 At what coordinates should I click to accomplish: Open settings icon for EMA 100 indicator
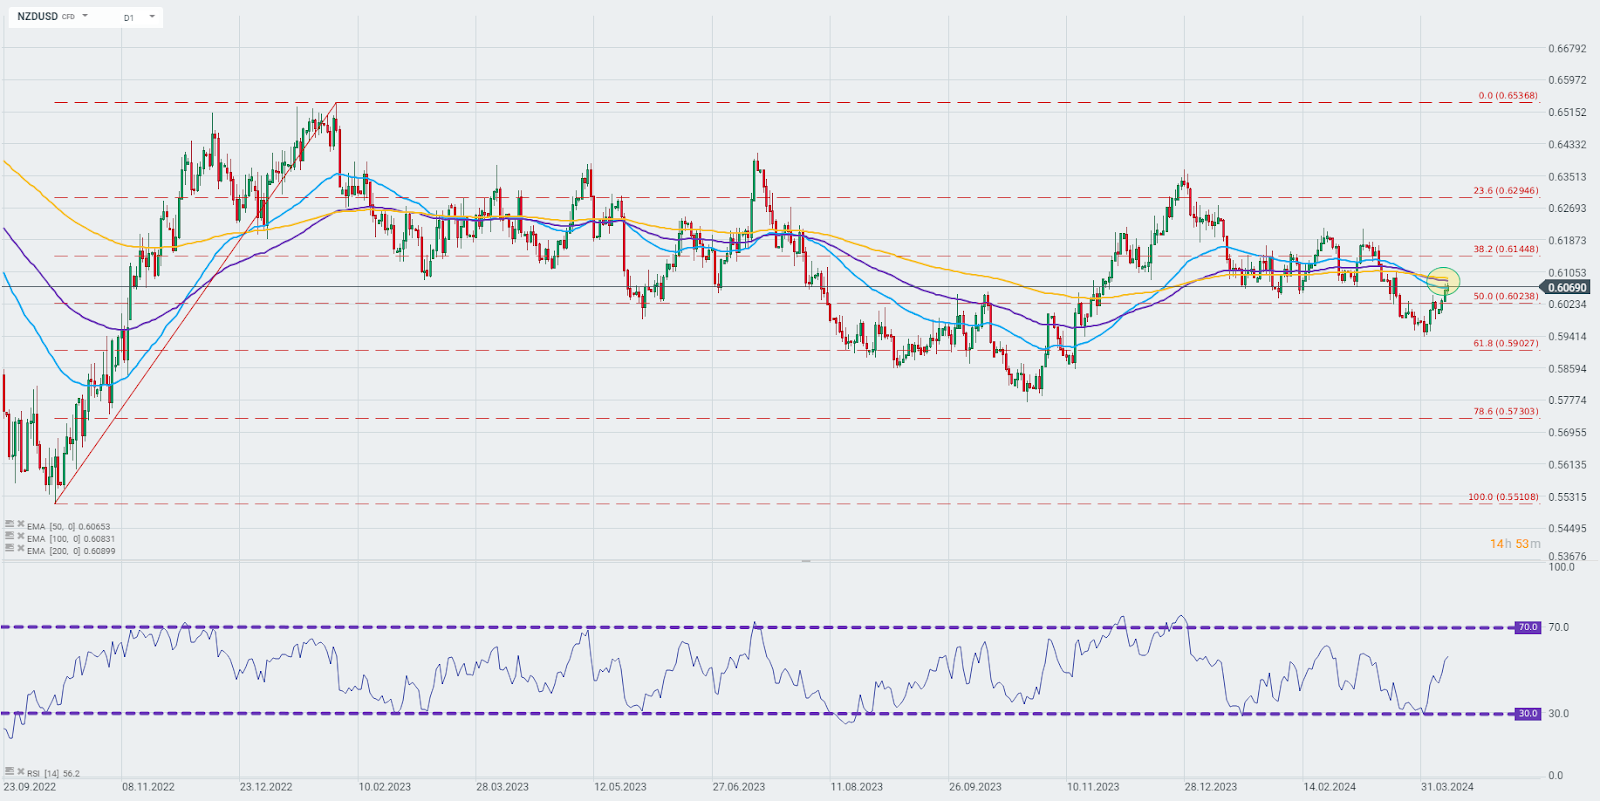[9, 537]
